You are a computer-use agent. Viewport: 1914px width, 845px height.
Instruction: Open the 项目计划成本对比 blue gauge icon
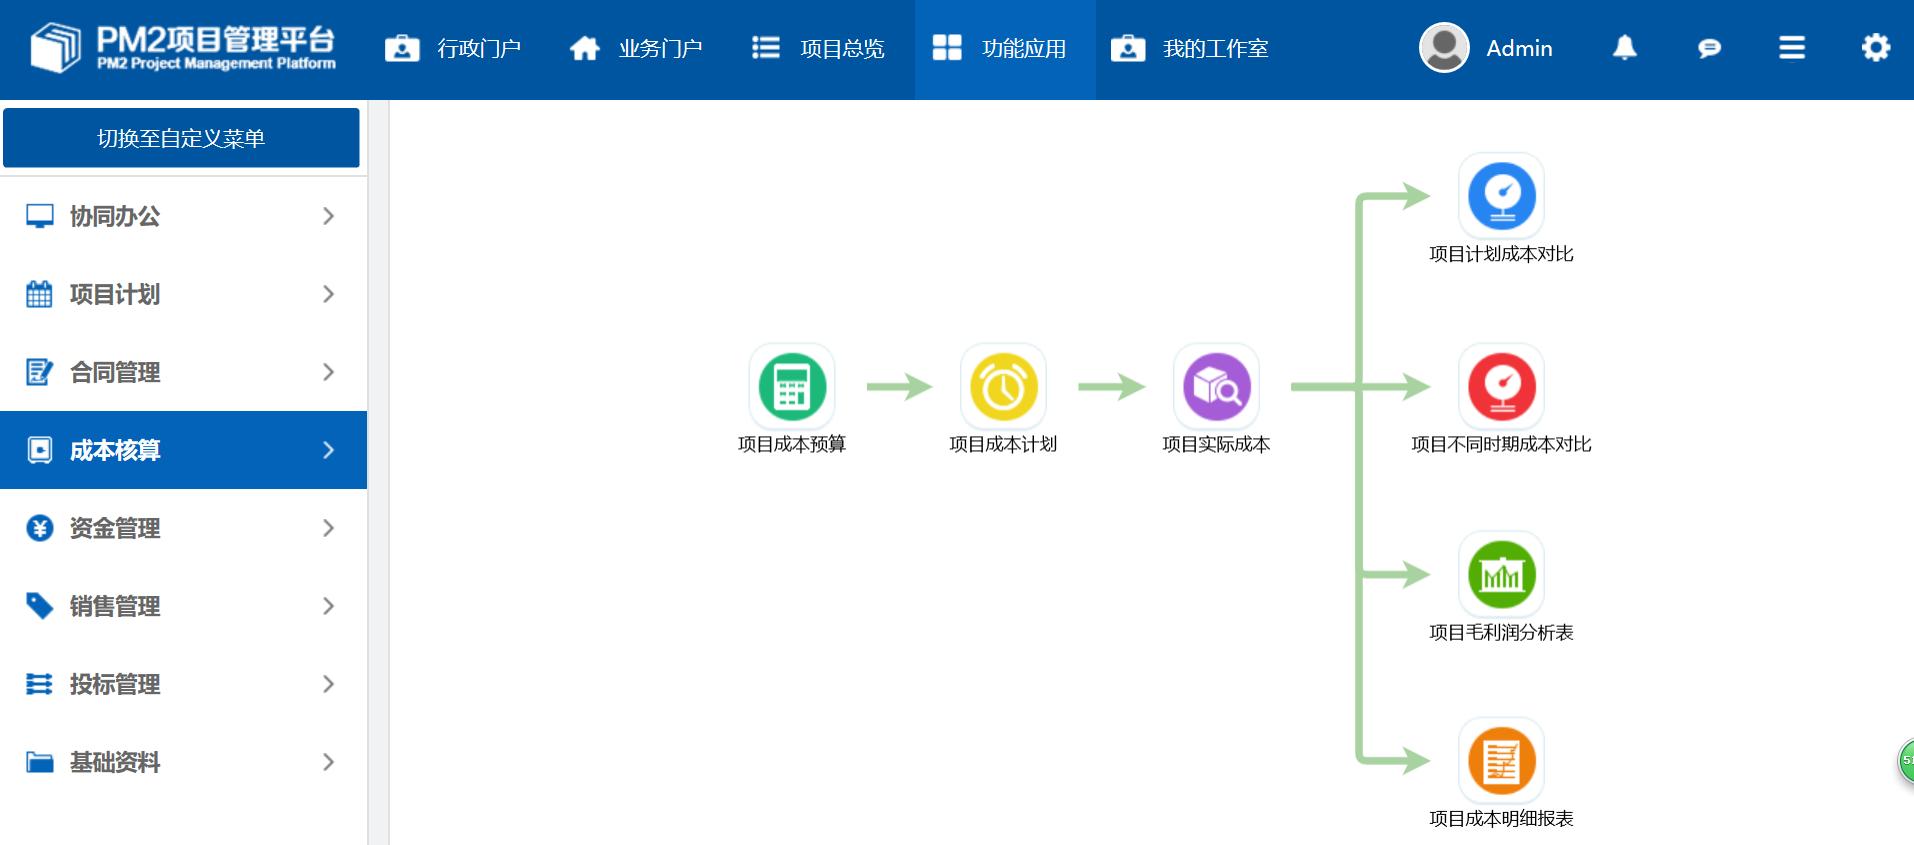(1500, 196)
